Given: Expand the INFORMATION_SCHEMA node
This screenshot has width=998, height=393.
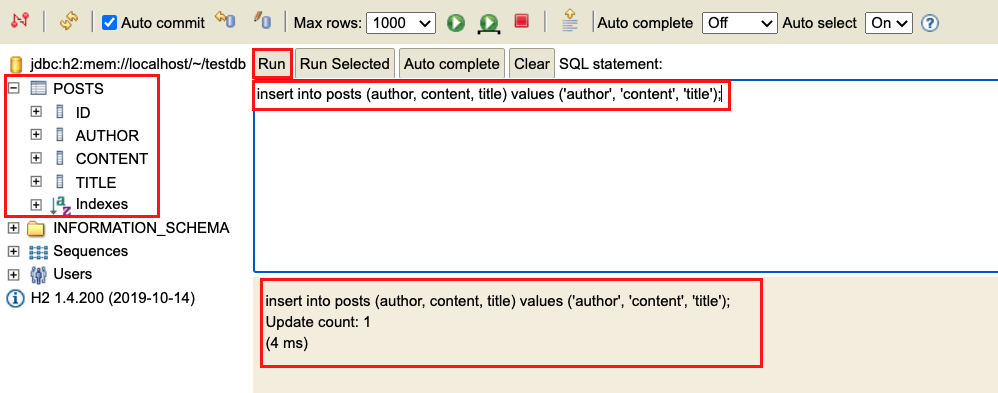Looking at the screenshot, I should click(13, 228).
